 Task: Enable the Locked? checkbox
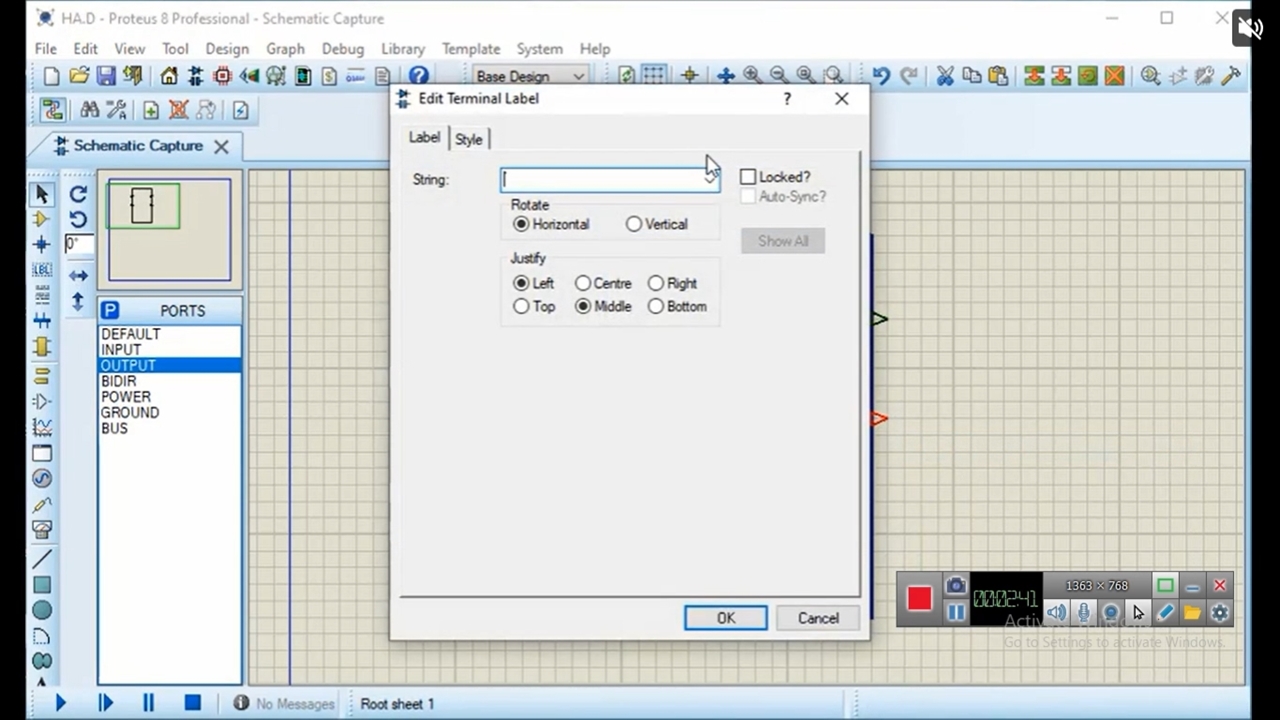(748, 177)
